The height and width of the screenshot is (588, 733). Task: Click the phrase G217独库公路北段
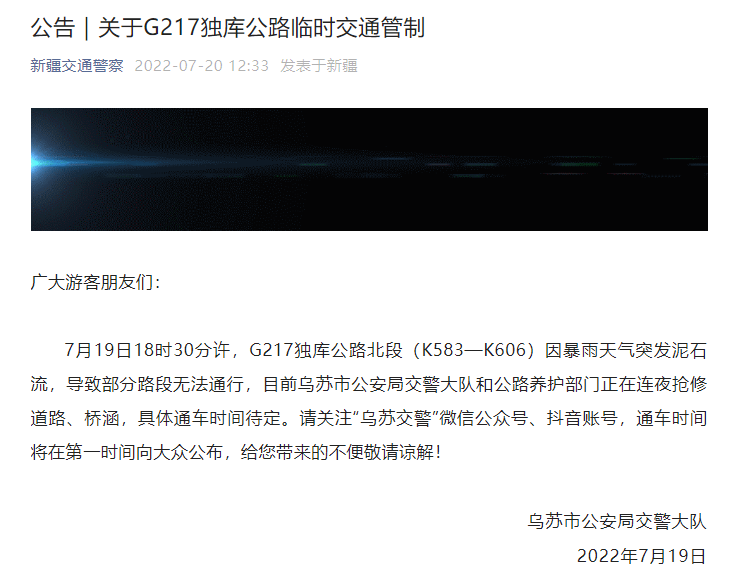coord(326,350)
